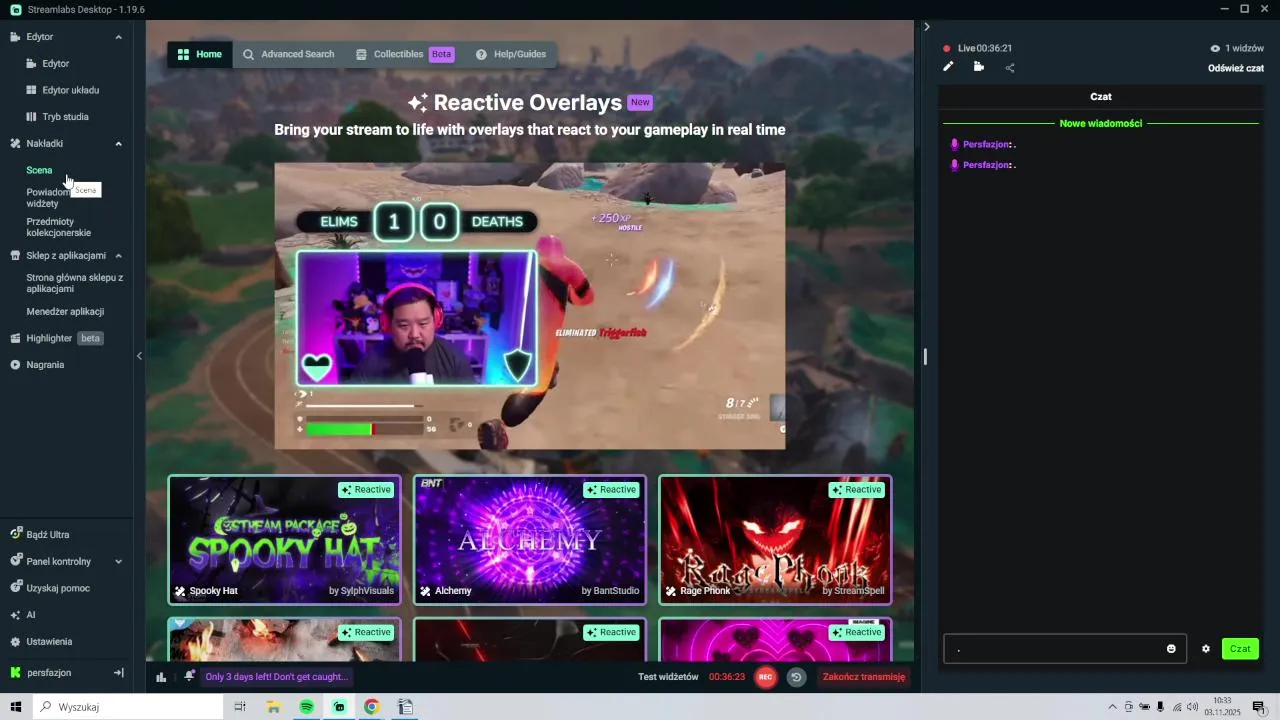This screenshot has height=720, width=1280.
Task: Click Reactive tag on Rage Phonk card
Action: click(857, 490)
